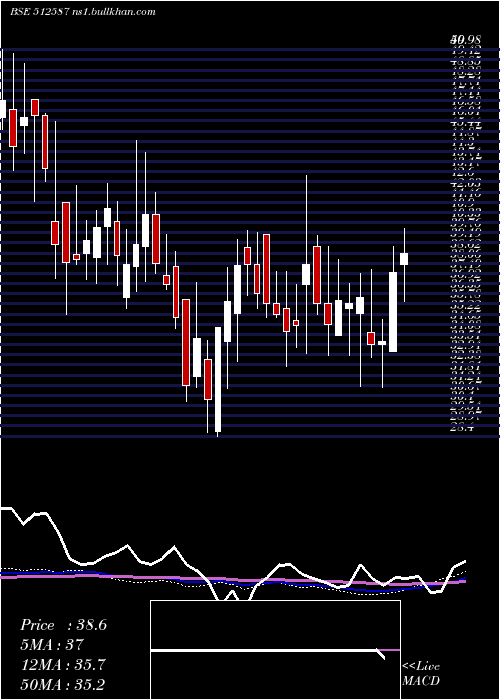The width and height of the screenshot is (500, 700).
Task: Click the 40.98 top price axis label
Action: (x=465, y=41)
